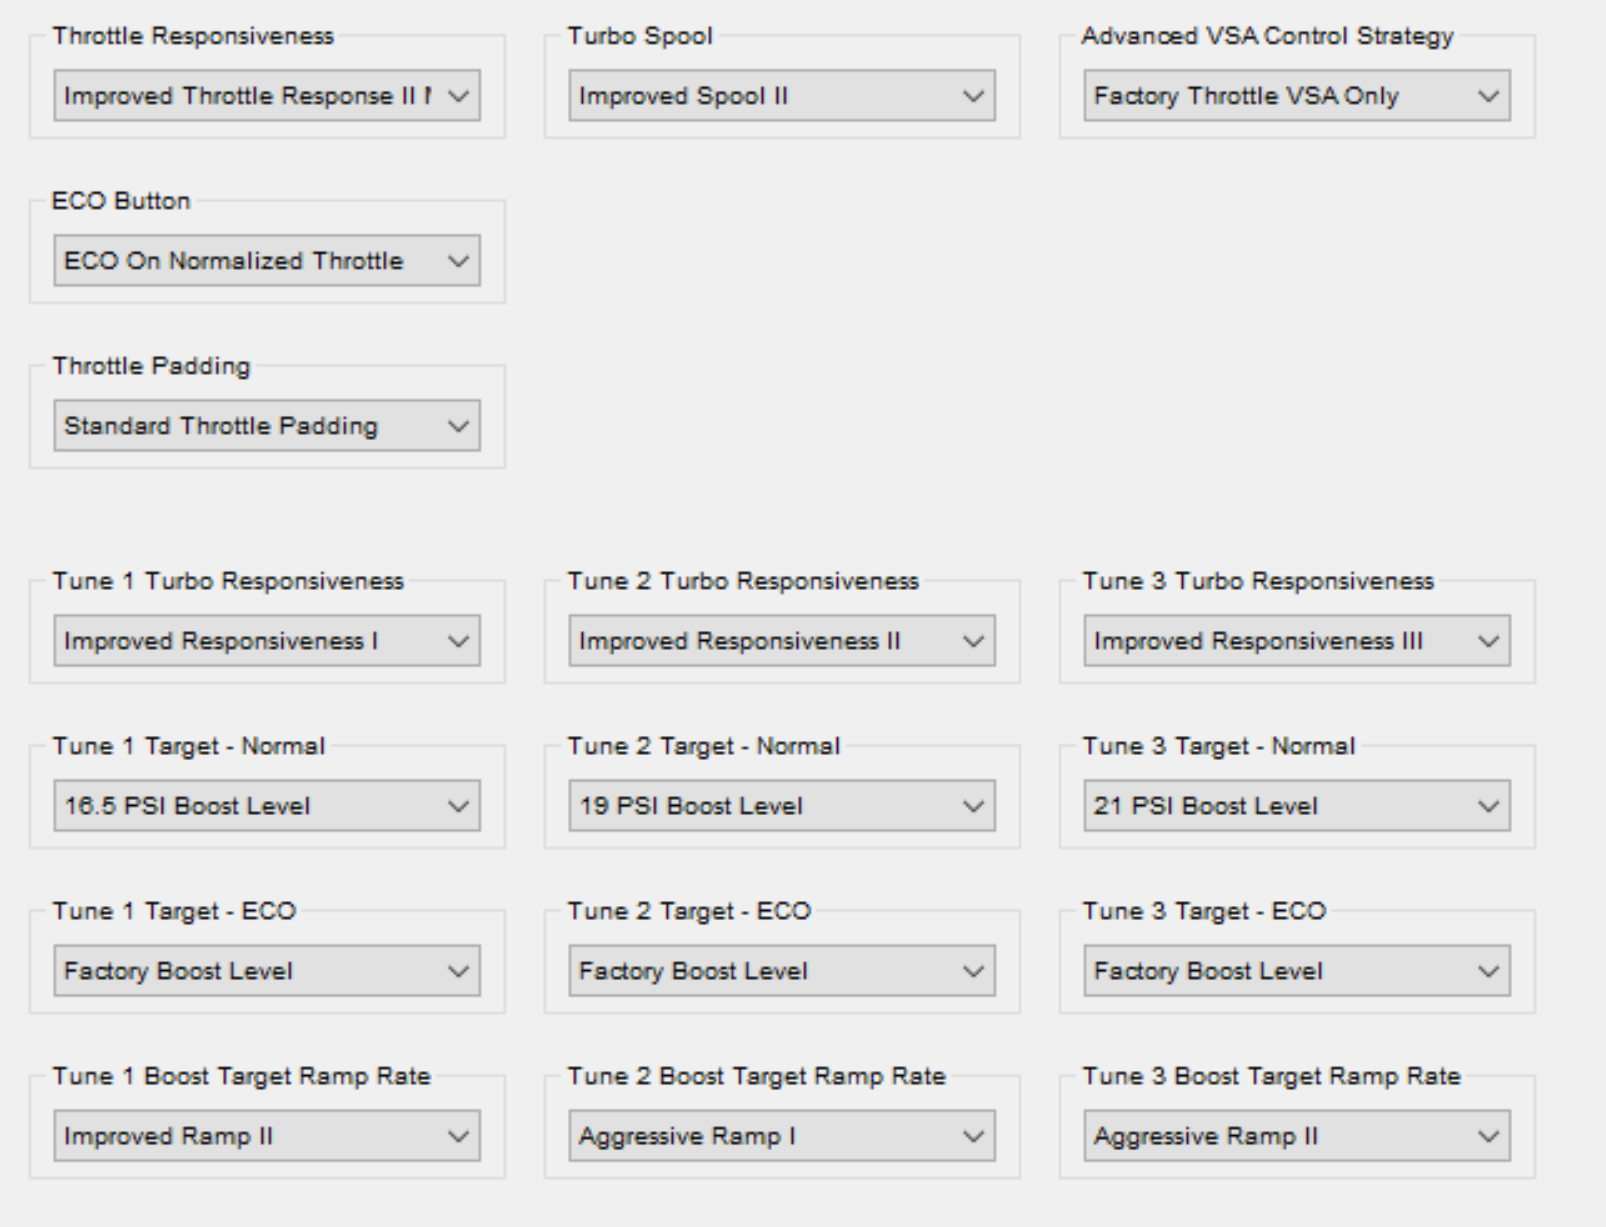Expand Tune 1 Turbo Responsiveness options
The image size is (1606, 1227).
click(x=267, y=641)
